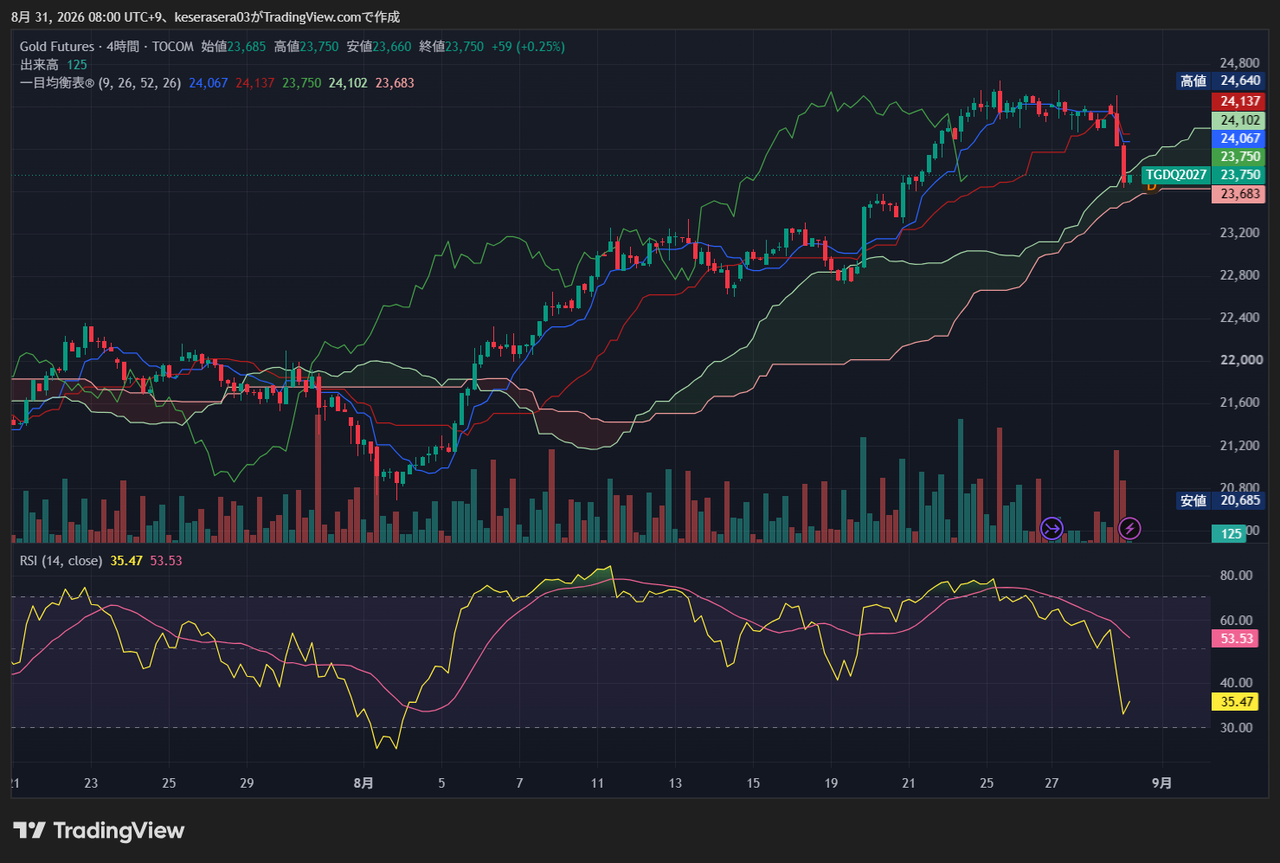Click the pink 53.53 RSI value label
Viewport: 1280px width, 863px height.
pos(1235,638)
